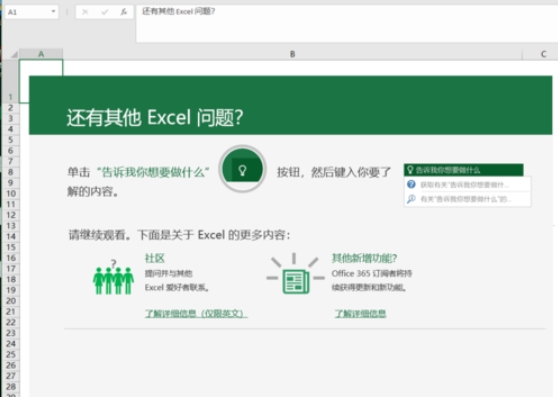The height and width of the screenshot is (397, 558).
Task: Select row 14 header
Action: coord(10,236)
